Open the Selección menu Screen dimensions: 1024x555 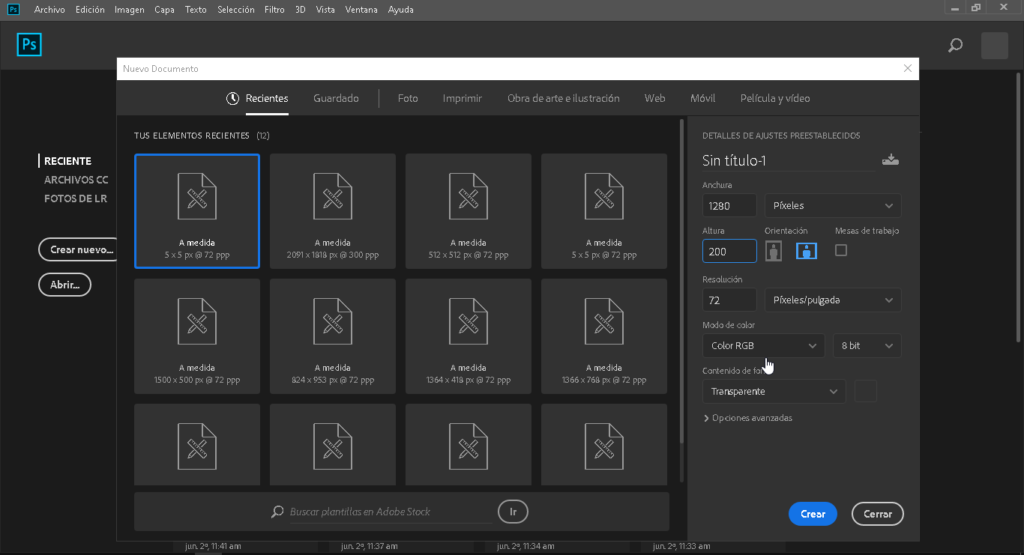(x=236, y=10)
